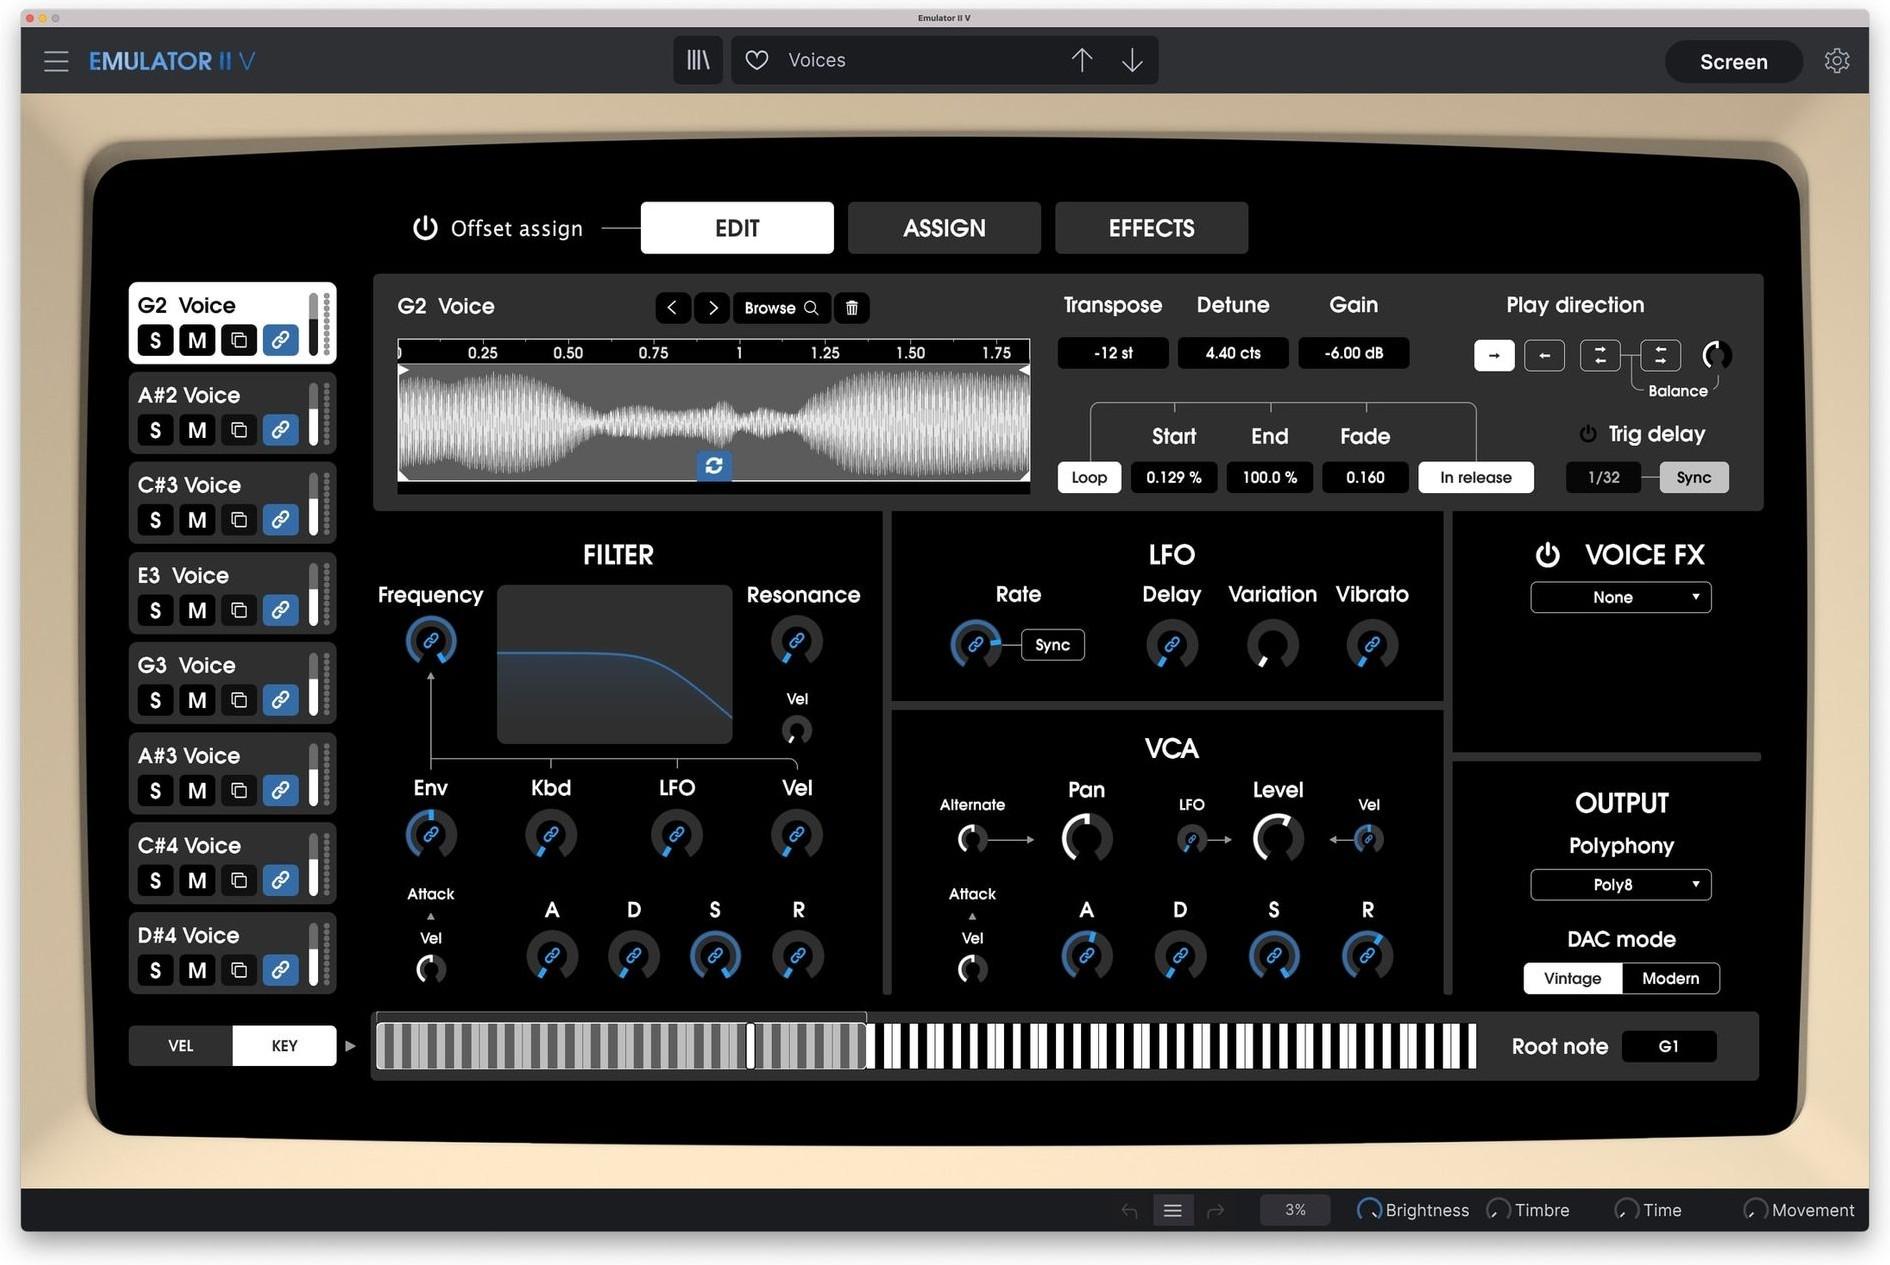Open the Polyphony Poly8 dropdown
Image resolution: width=1890 pixels, height=1265 pixels.
click(1620, 884)
